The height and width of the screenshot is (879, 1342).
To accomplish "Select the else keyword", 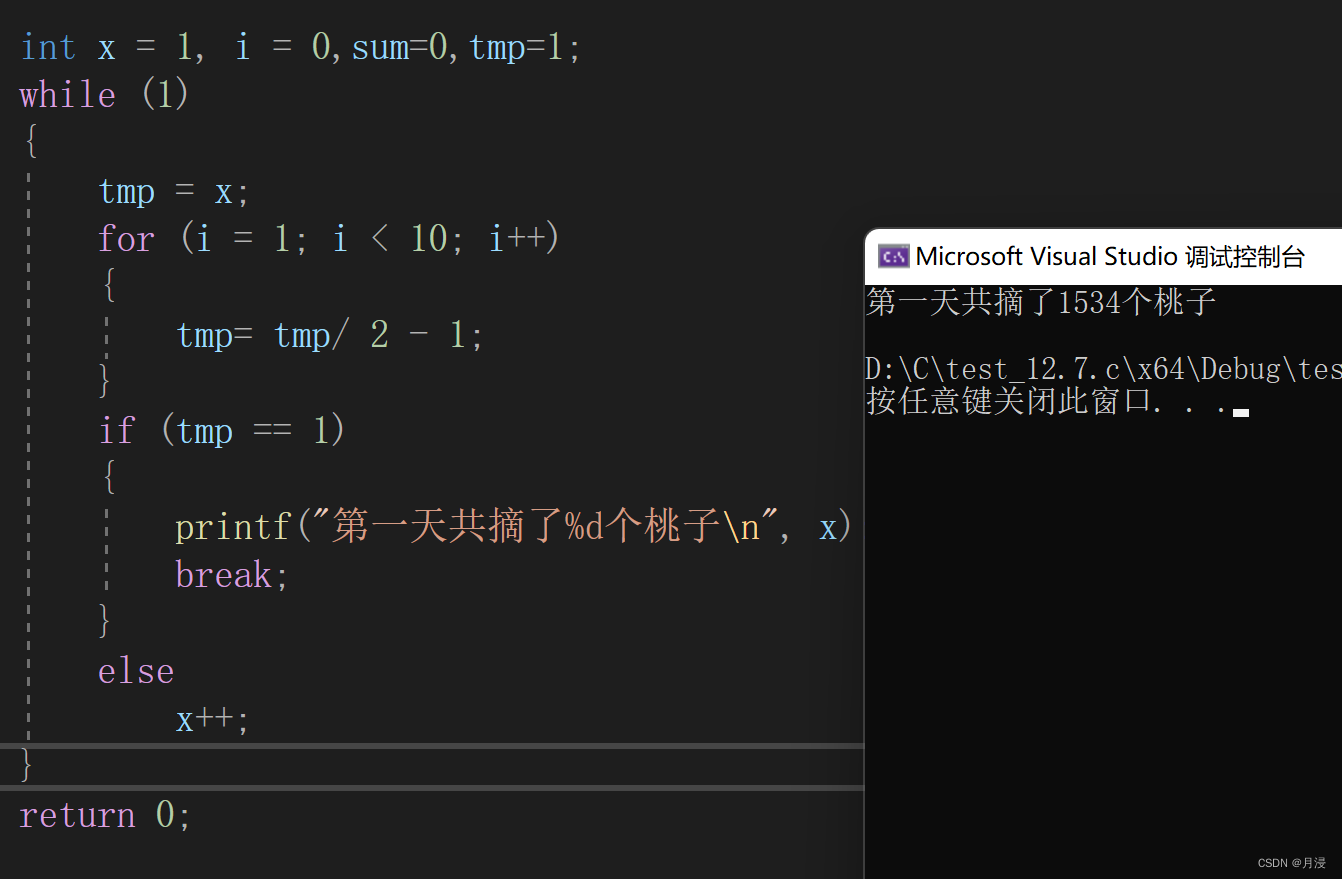I will coord(136,670).
